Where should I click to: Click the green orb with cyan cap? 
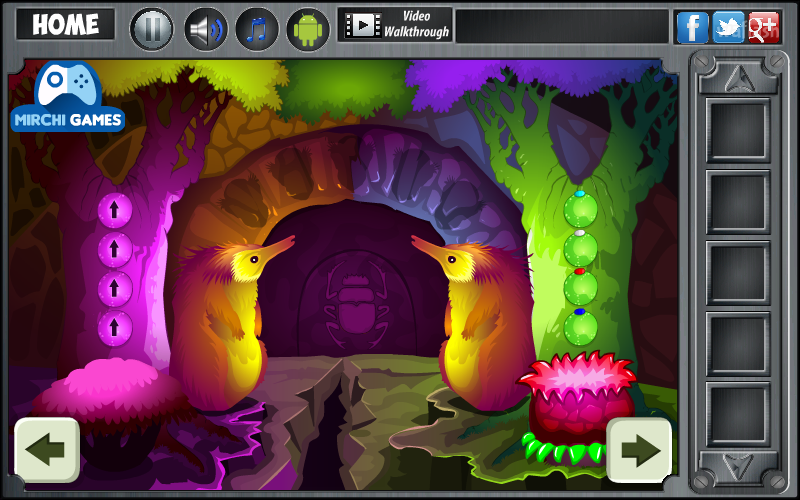pos(581,209)
